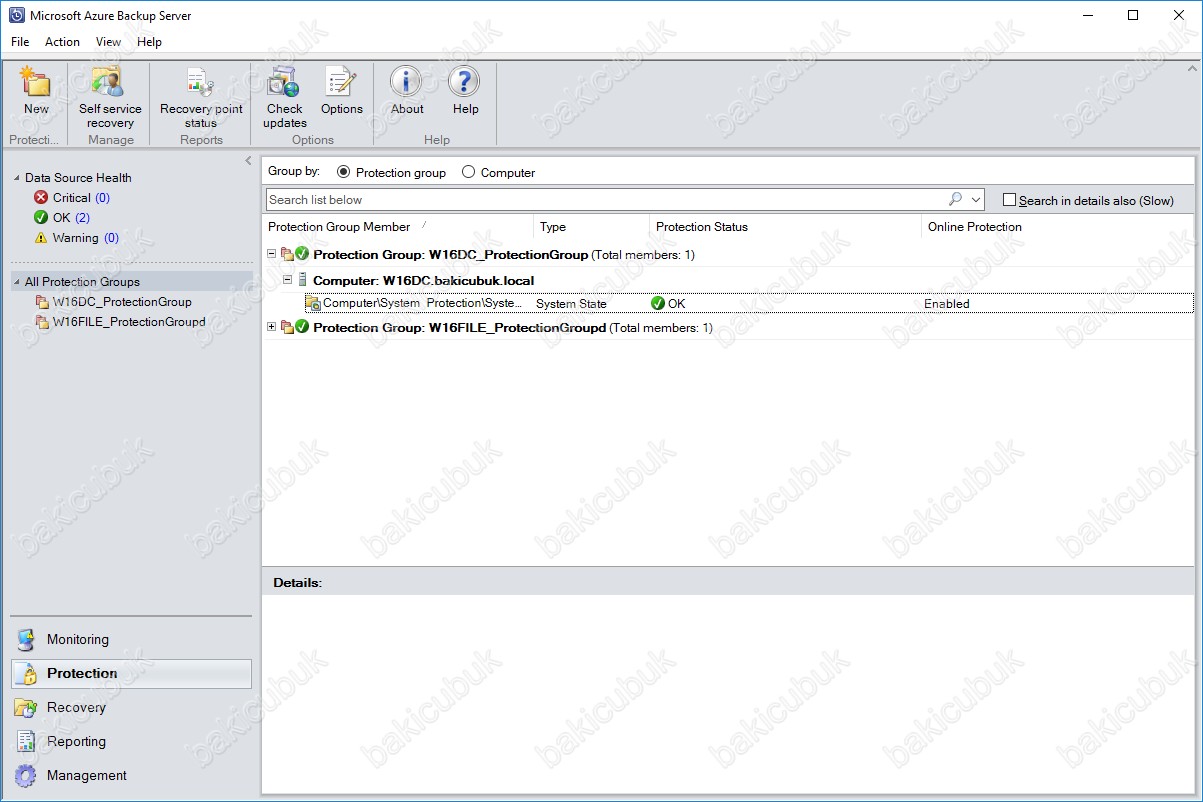Collapse the left navigation pane arrow

point(248,161)
